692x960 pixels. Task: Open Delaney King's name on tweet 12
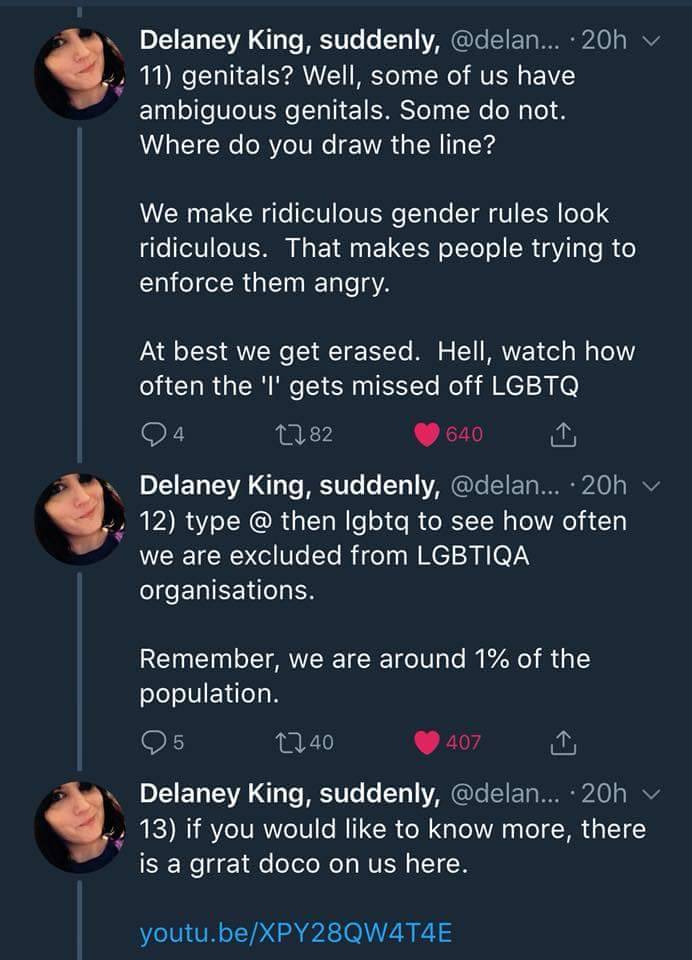click(x=288, y=486)
